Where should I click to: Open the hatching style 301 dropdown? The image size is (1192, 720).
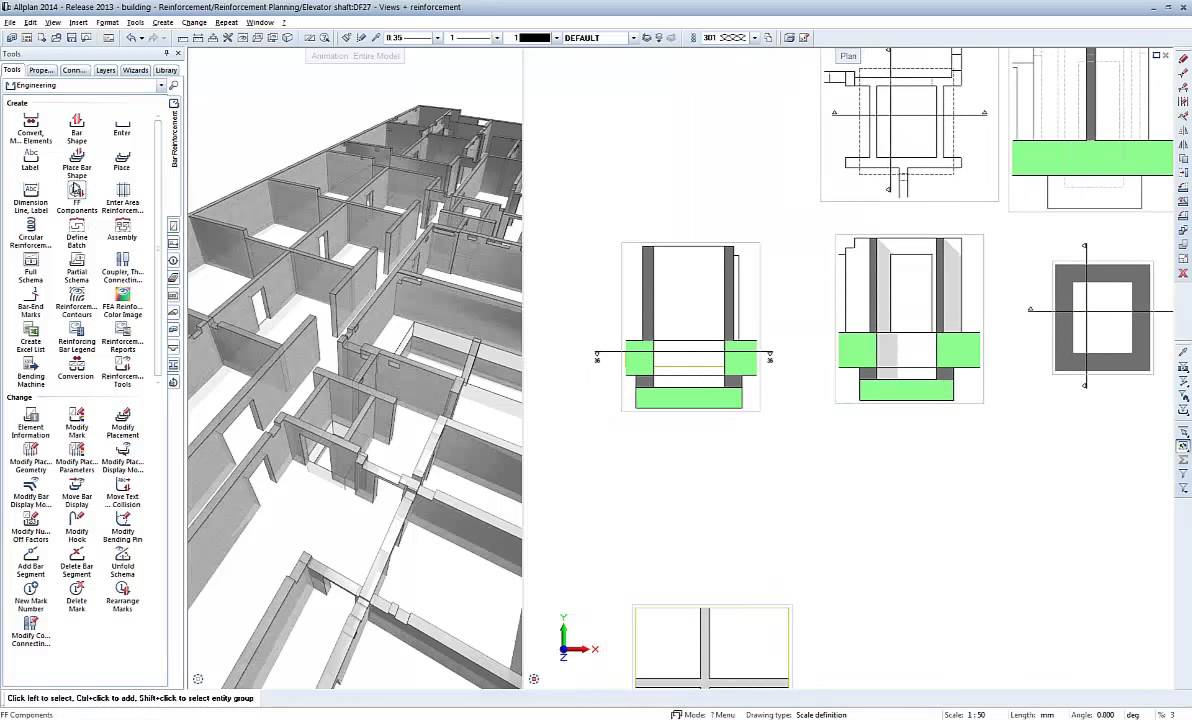[x=755, y=38]
